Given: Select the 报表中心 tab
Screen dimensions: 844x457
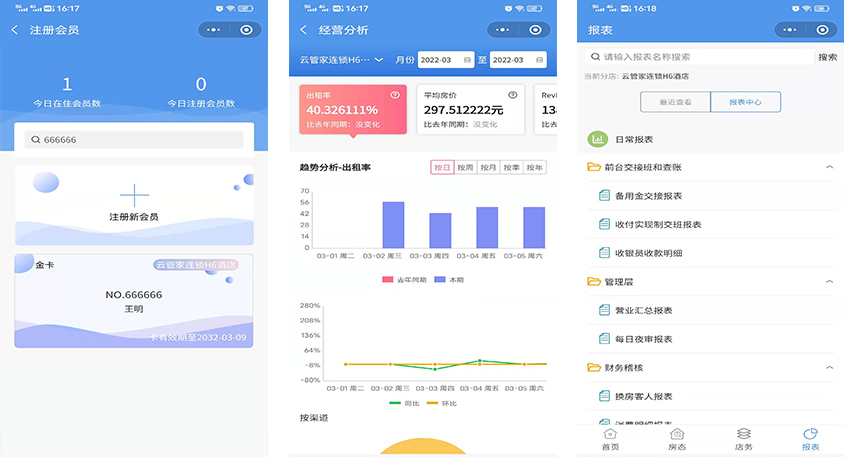Looking at the screenshot, I should [x=745, y=102].
